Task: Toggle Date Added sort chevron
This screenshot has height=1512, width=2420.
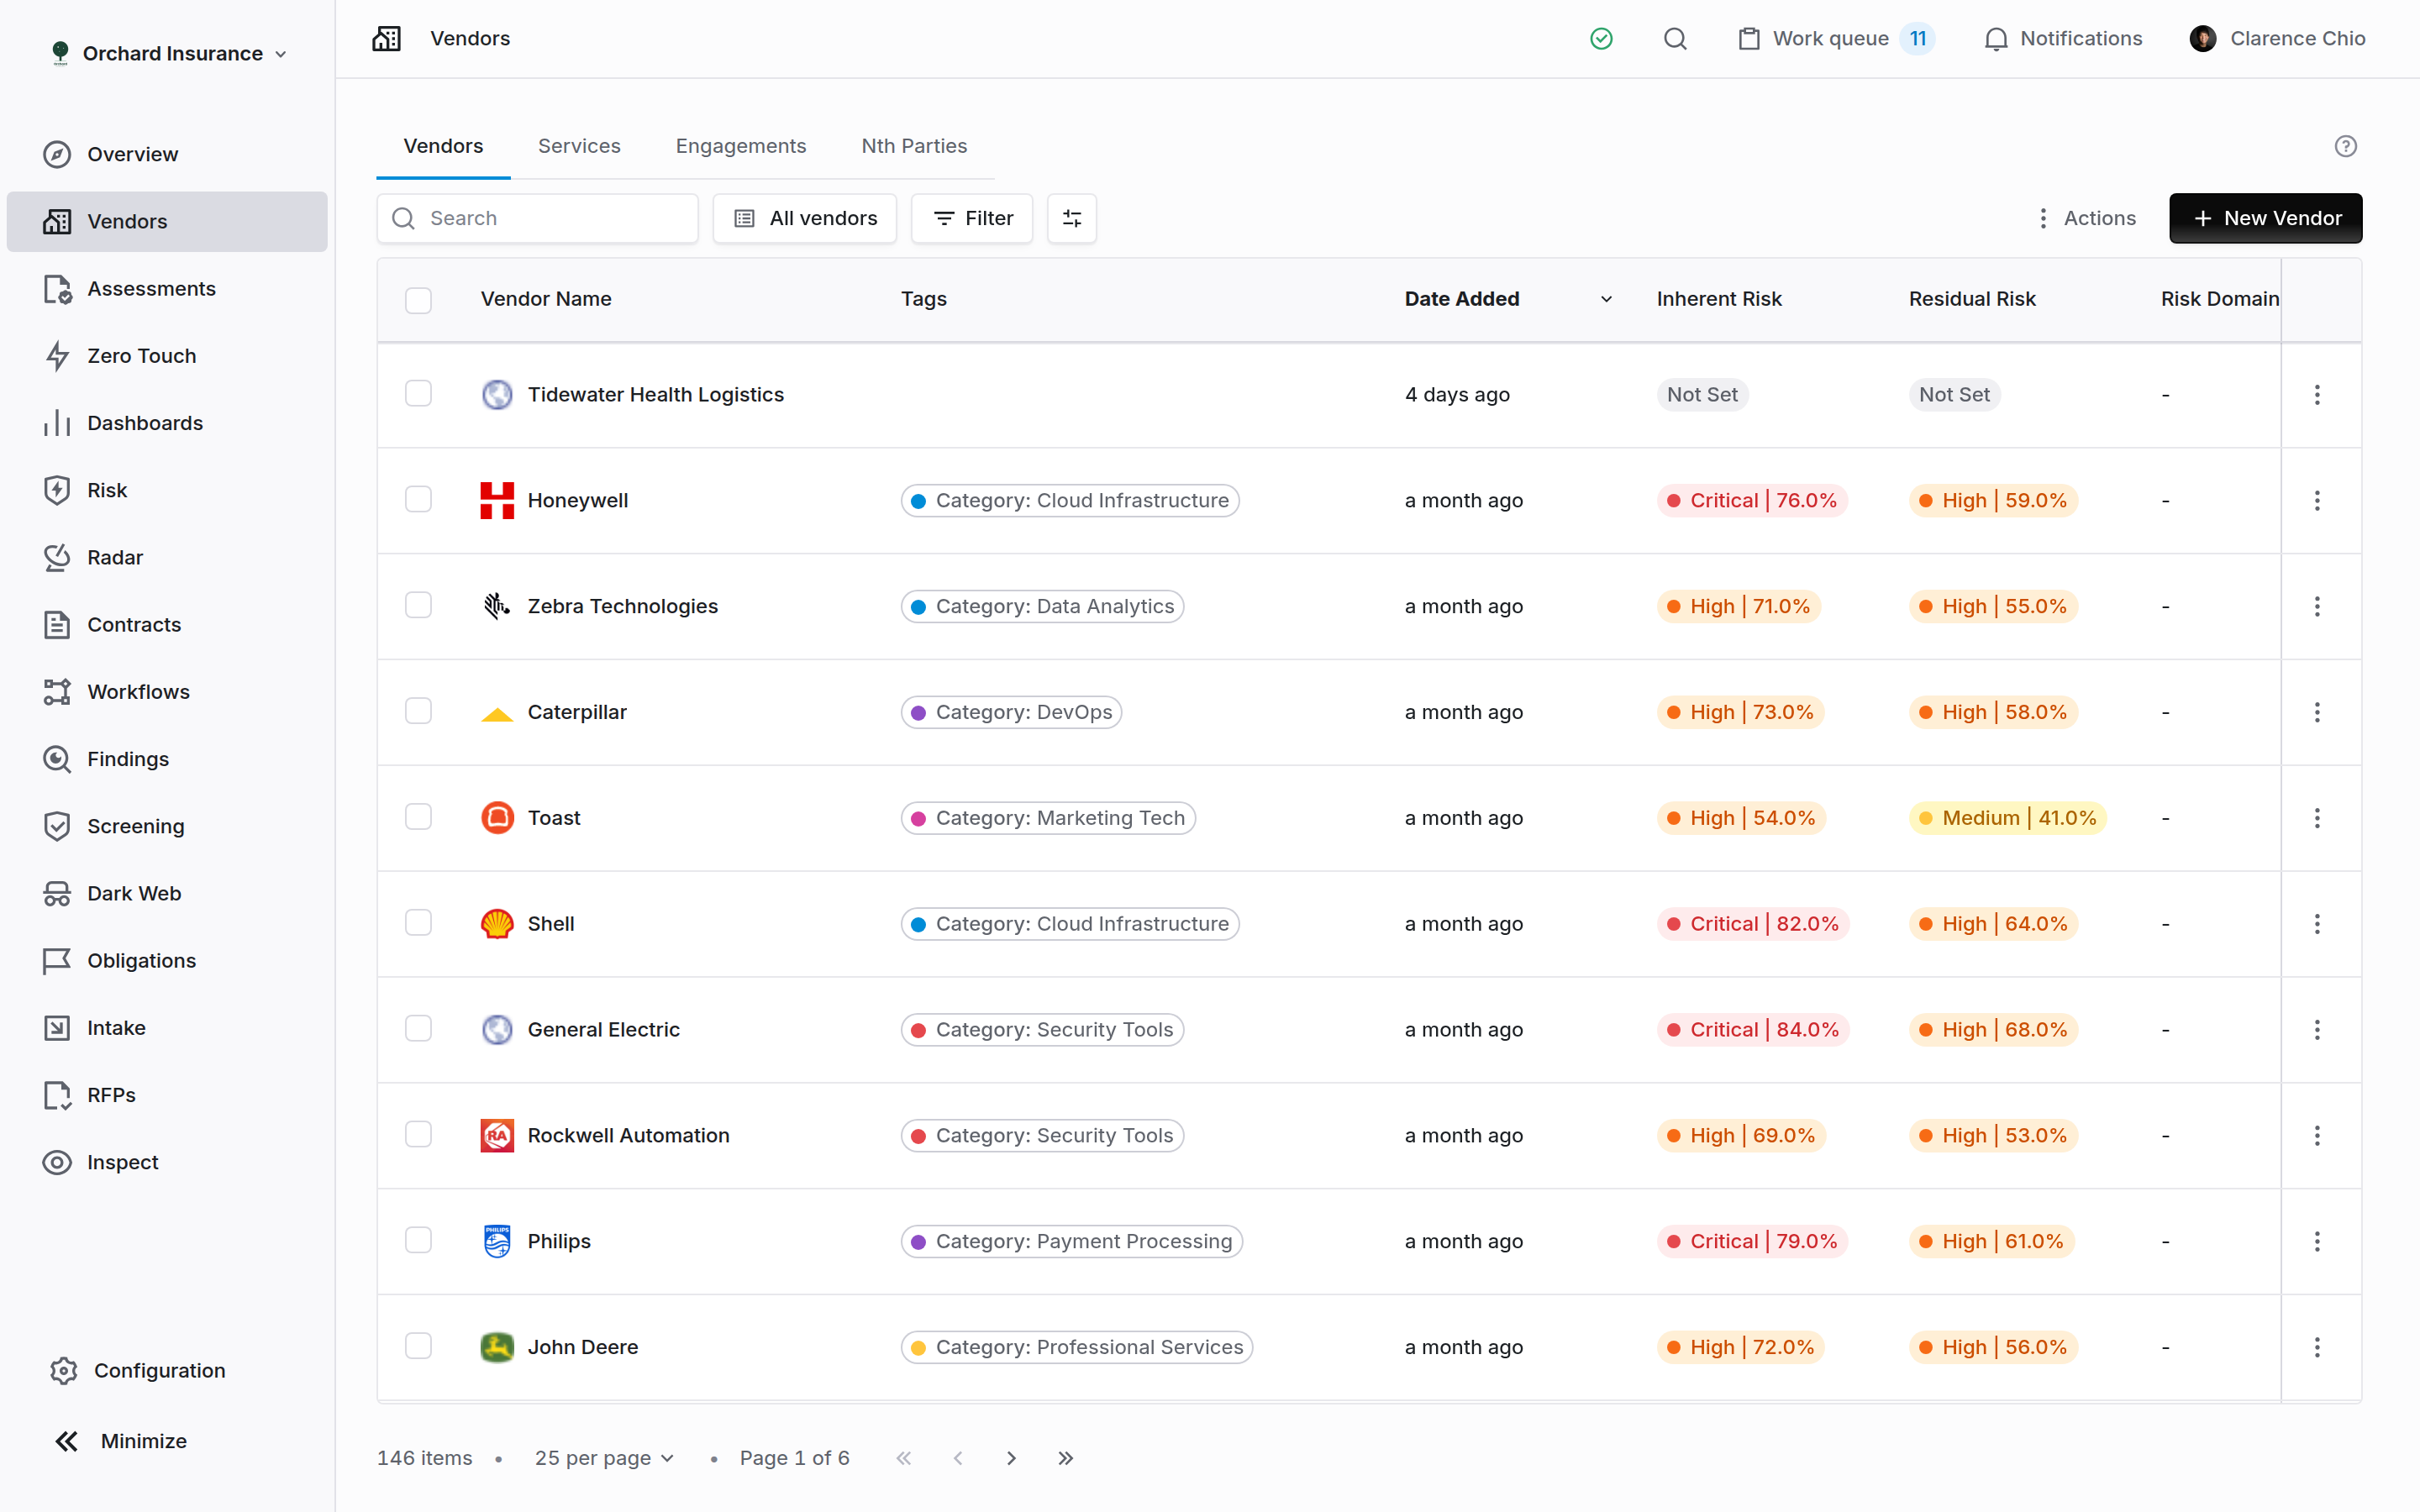Action: click(1606, 299)
